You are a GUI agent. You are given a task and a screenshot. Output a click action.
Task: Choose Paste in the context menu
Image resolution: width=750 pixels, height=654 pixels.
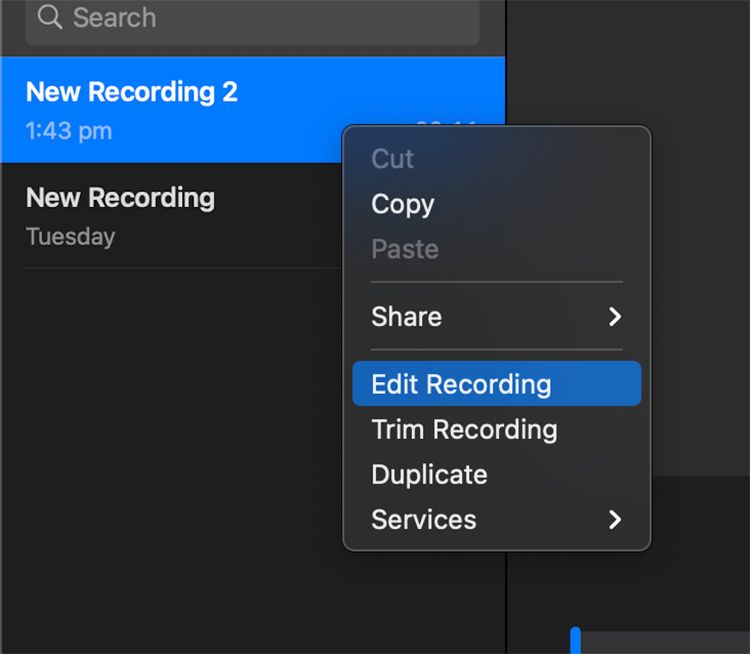[x=404, y=249]
